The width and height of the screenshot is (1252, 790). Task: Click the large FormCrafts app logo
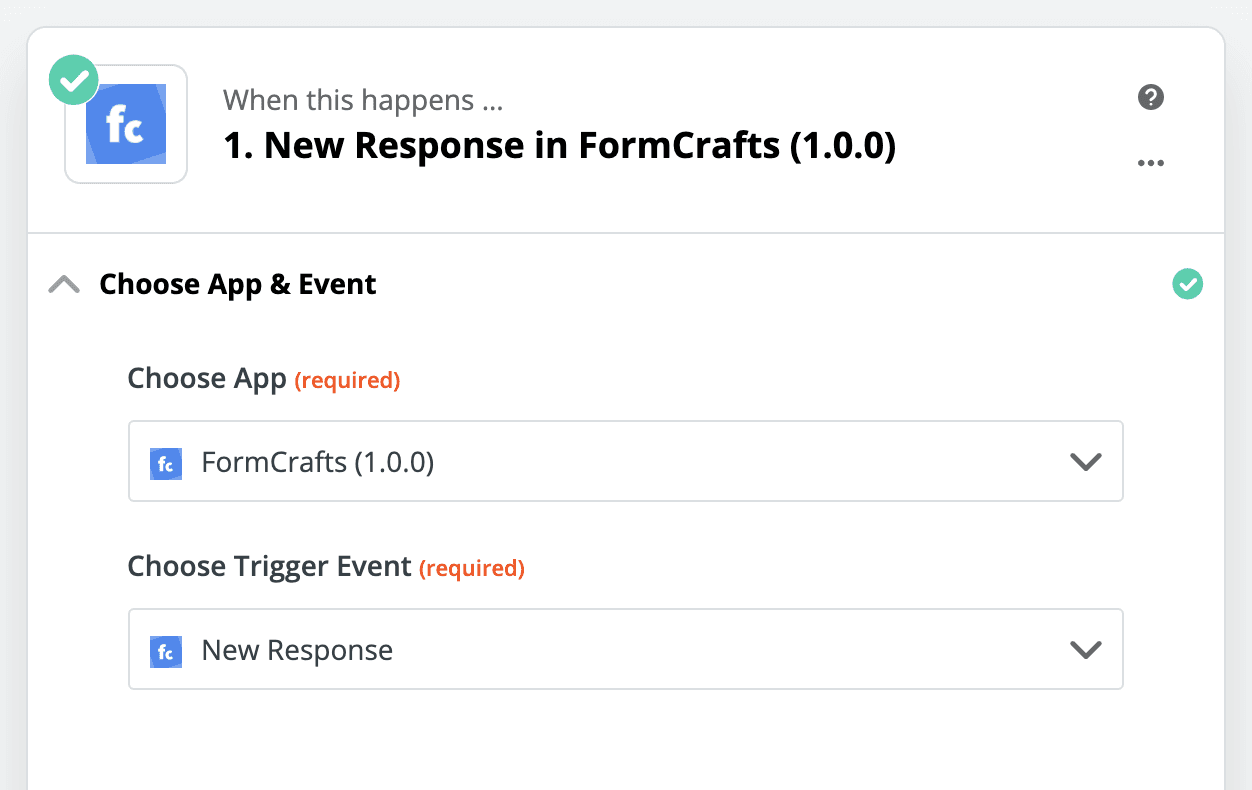coord(126,124)
